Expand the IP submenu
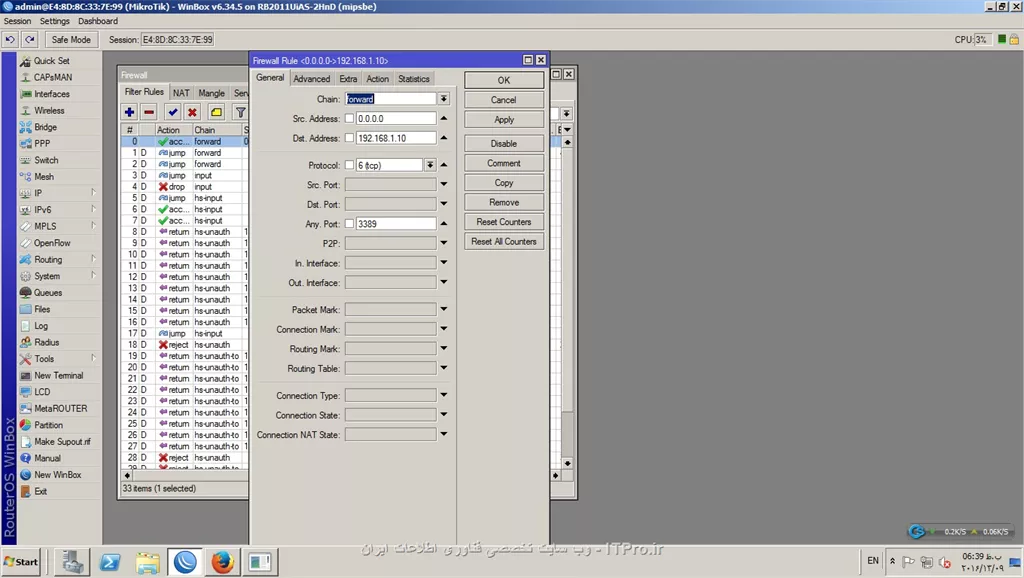Screen dimensions: 1024x578 pyautogui.click(x=59, y=193)
